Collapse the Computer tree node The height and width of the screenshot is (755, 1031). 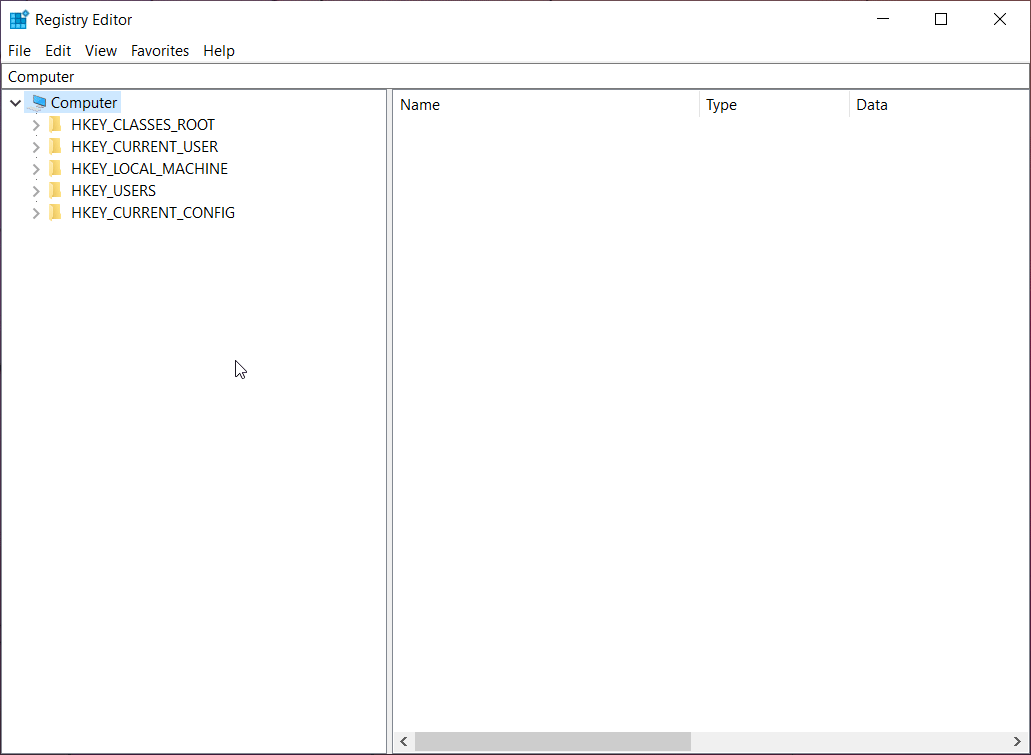click(x=15, y=103)
